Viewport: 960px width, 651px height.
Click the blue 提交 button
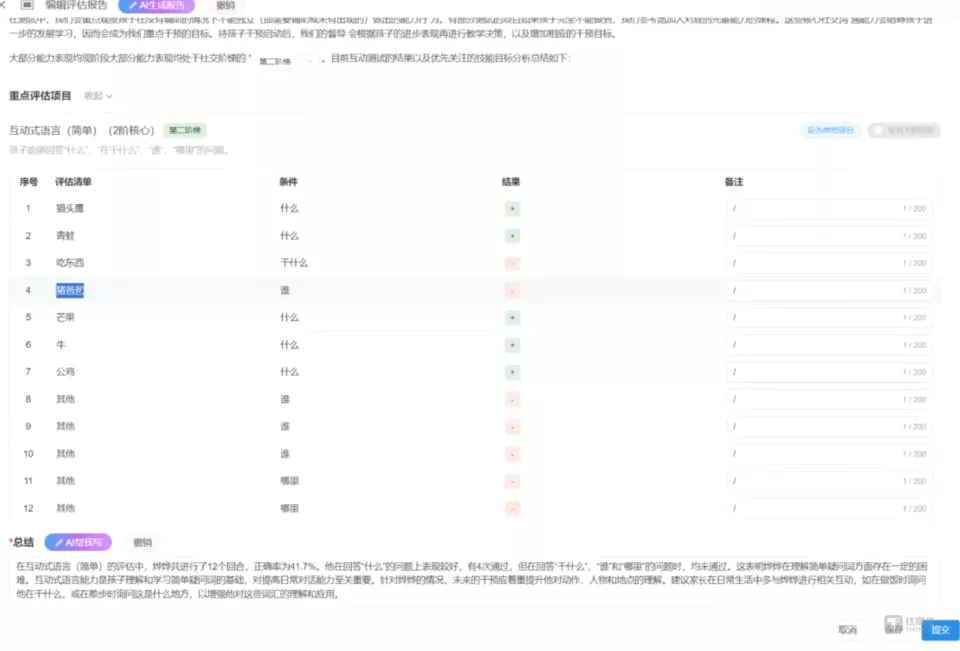[940, 630]
